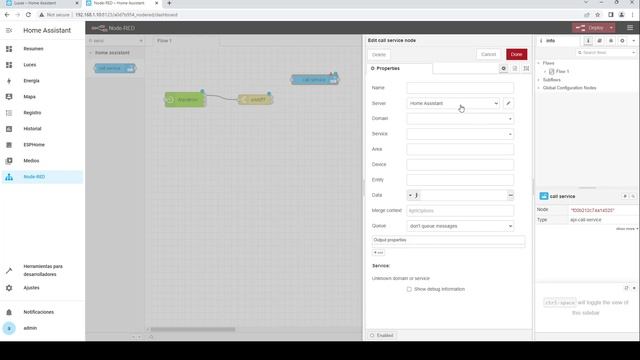Select the Properties tab
Screen dimensions: 640x360
[399, 69]
